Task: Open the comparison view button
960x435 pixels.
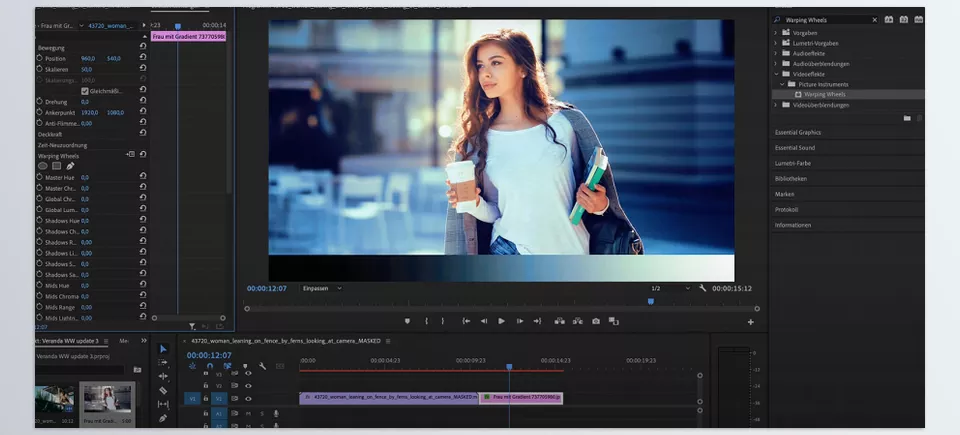Action: [x=613, y=321]
